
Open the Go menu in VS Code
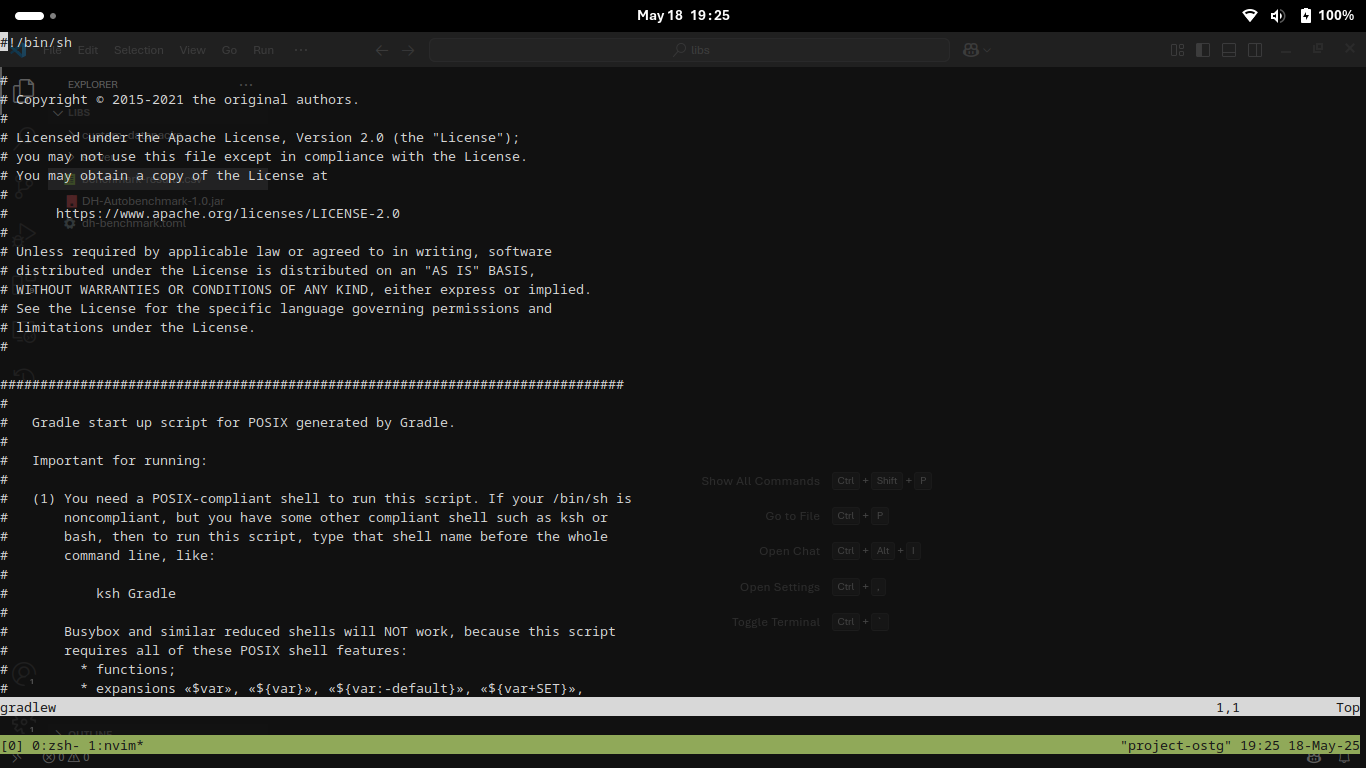point(229,50)
